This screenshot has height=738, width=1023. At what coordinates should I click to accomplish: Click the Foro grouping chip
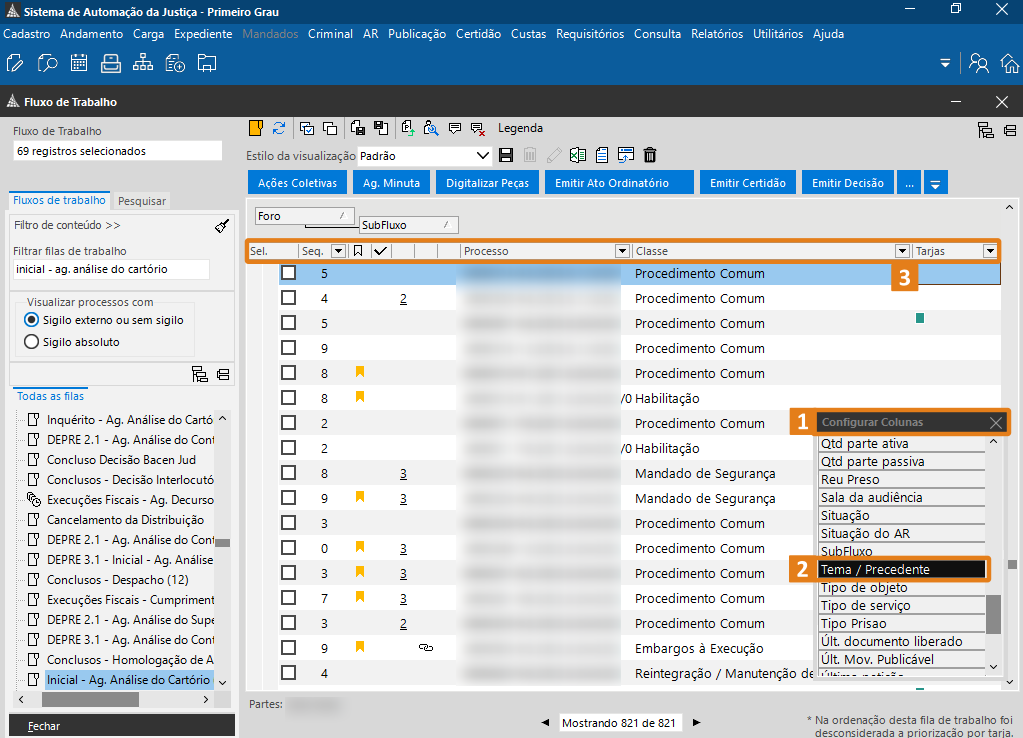pyautogui.click(x=305, y=216)
